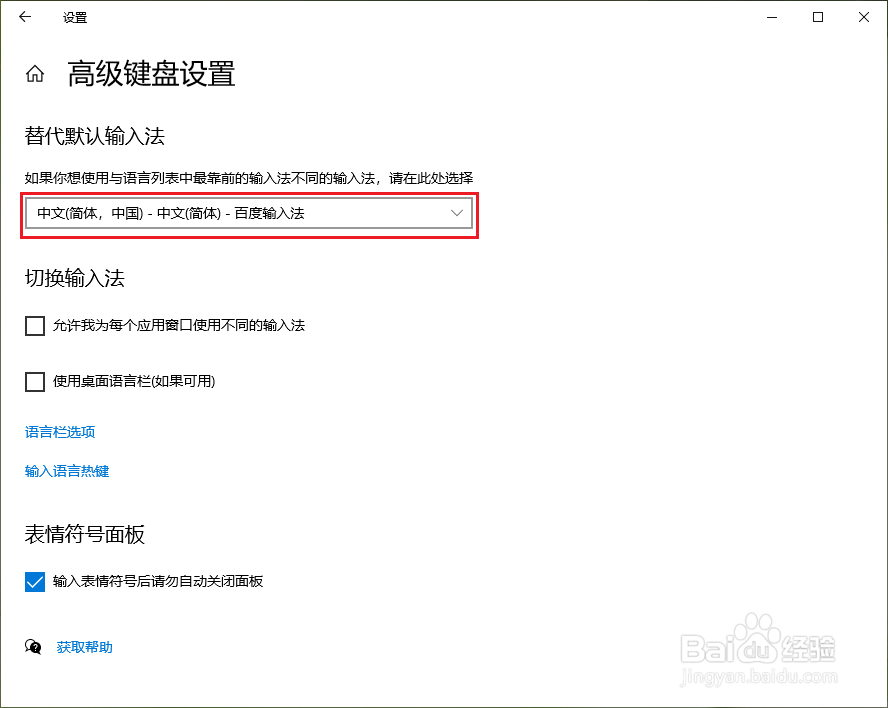Click the 设置 window title text
The width and height of the screenshot is (888, 708).
click(x=75, y=18)
